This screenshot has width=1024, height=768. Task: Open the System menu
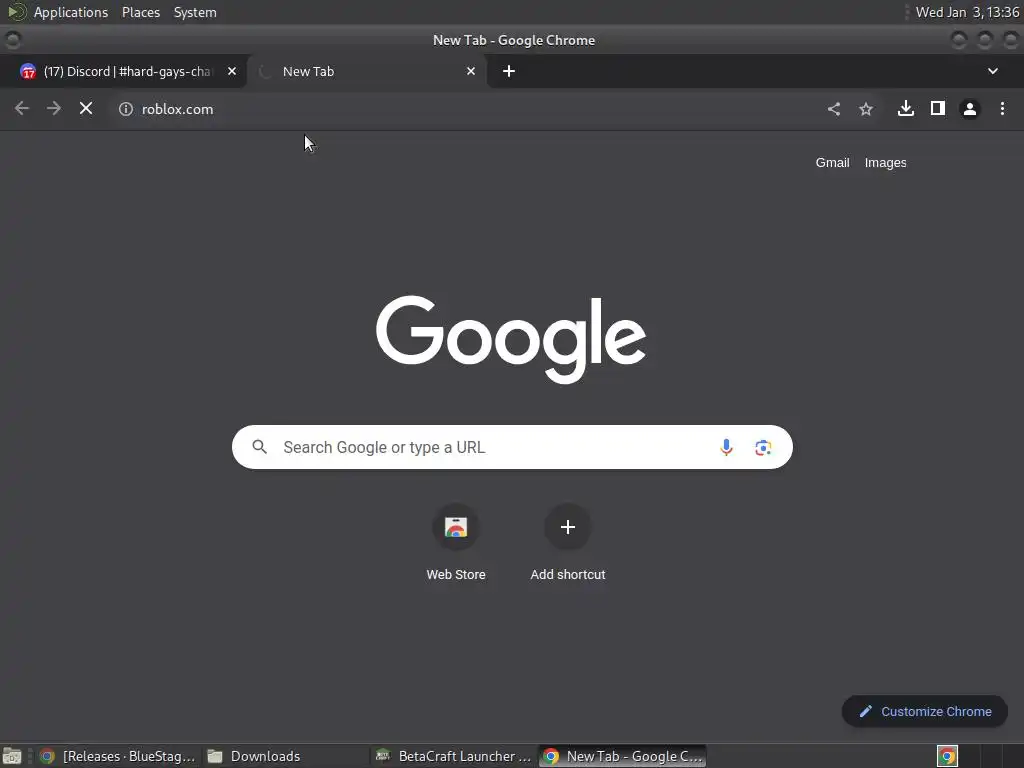point(195,12)
